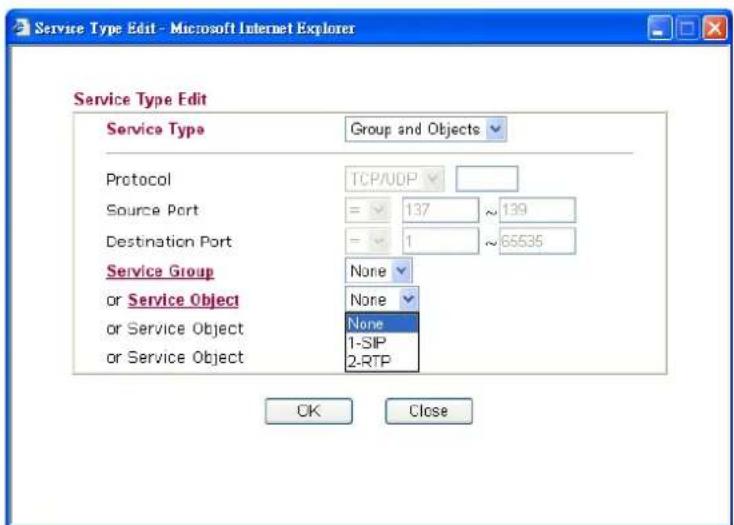
Task: Choose 1-SIP from the Service Object list
Action: click(382, 343)
